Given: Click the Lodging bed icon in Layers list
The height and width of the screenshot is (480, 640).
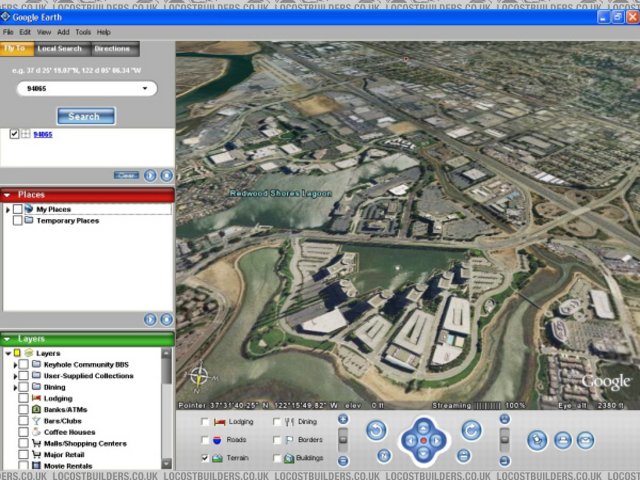Looking at the screenshot, I should 36,398.
